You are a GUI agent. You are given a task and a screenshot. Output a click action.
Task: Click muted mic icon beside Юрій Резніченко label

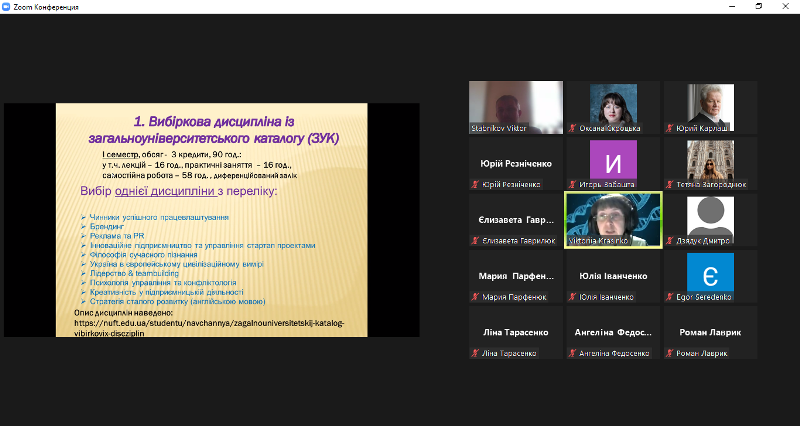[x=476, y=184]
